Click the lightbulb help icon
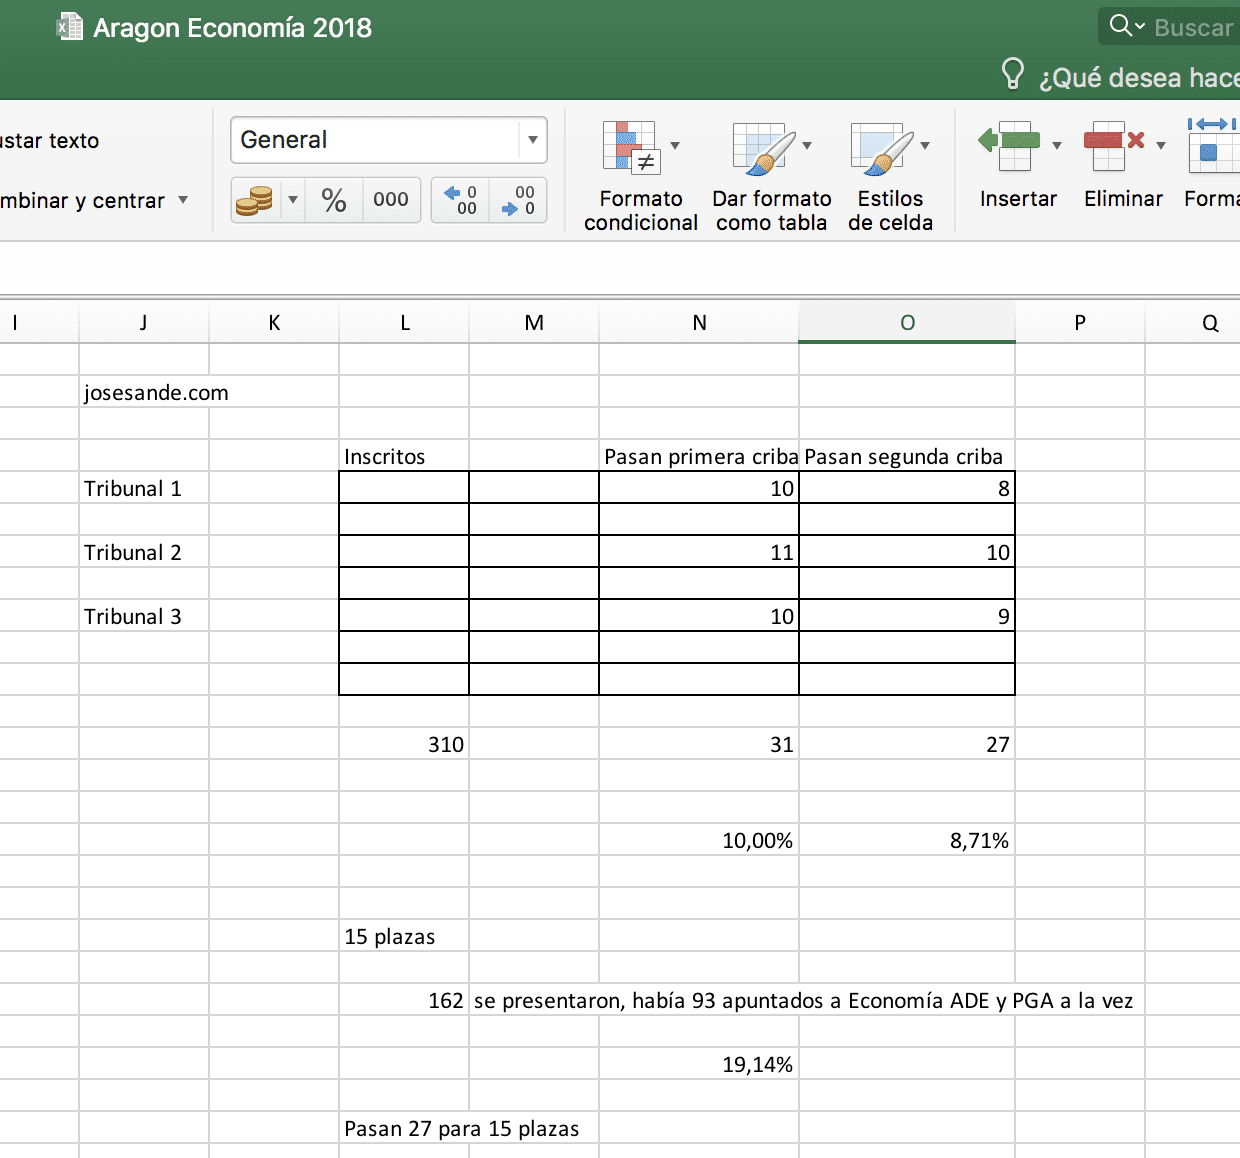The image size is (1240, 1158). click(1012, 74)
